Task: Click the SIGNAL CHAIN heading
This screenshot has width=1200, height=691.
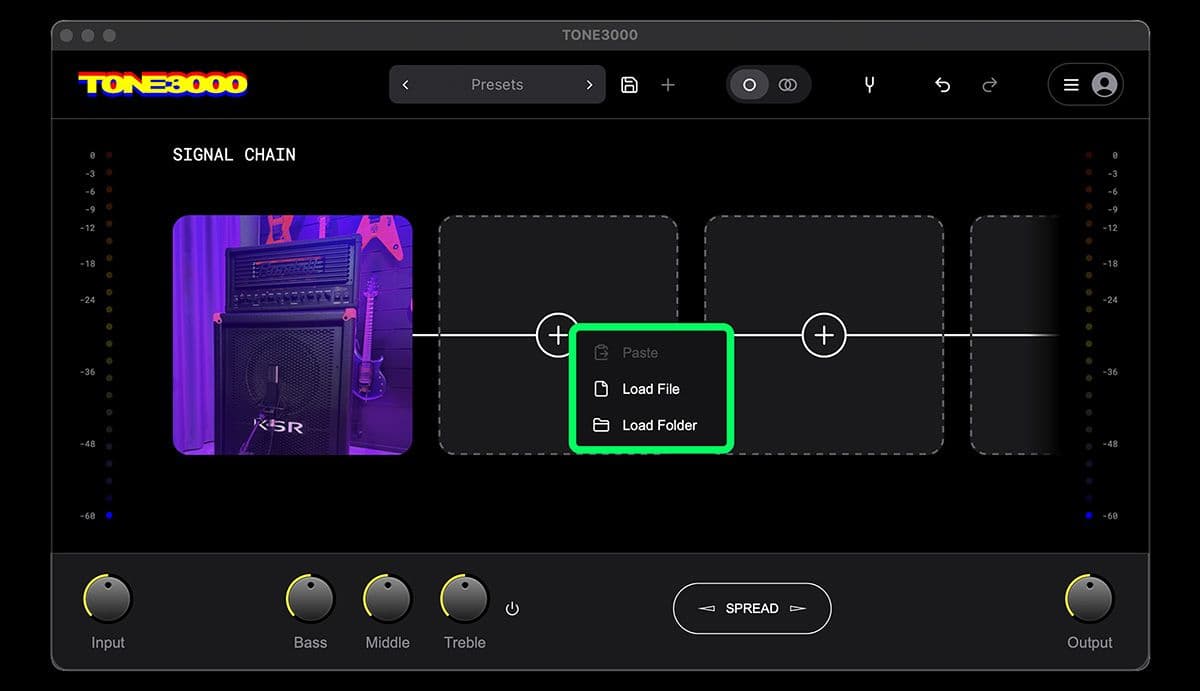Action: point(234,155)
